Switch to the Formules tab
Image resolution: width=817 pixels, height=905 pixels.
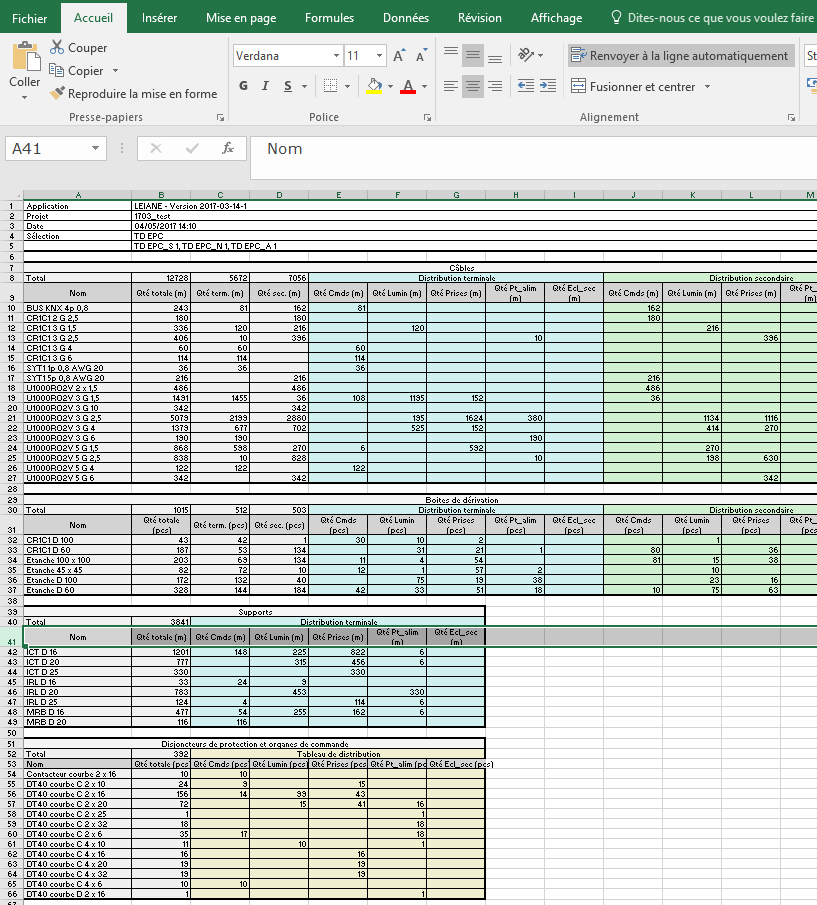pos(329,18)
